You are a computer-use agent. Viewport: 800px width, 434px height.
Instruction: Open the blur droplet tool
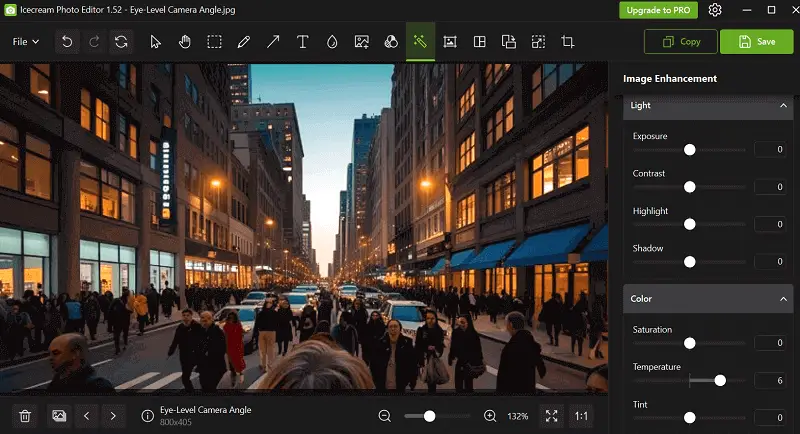[x=332, y=42]
